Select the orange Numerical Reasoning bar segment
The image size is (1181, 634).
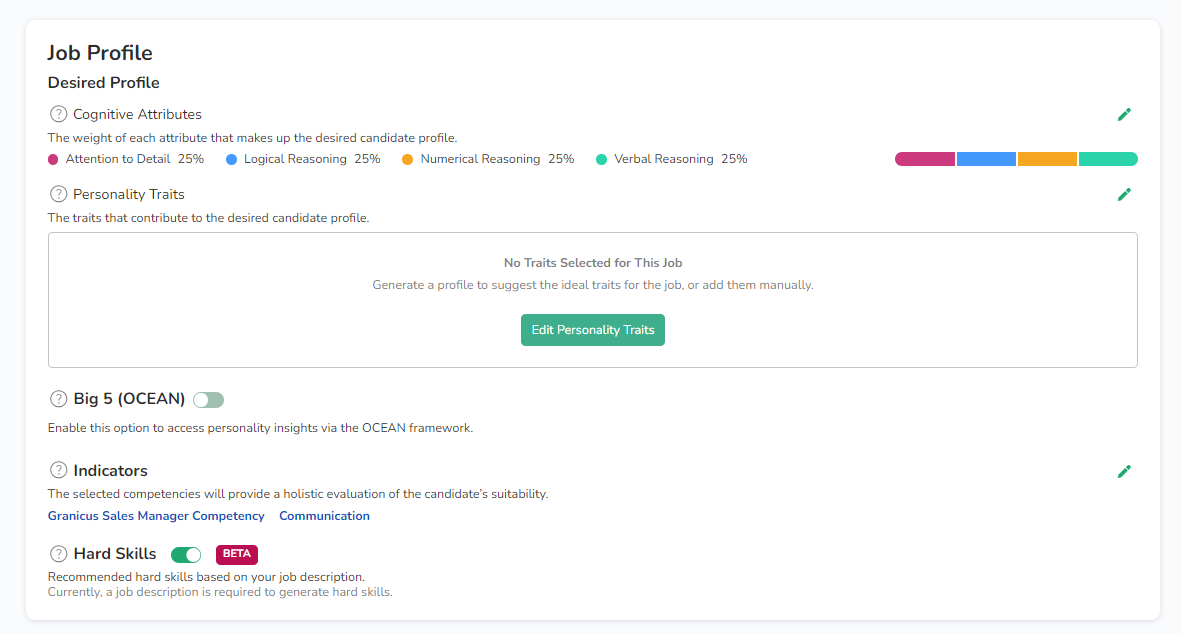coord(1047,159)
